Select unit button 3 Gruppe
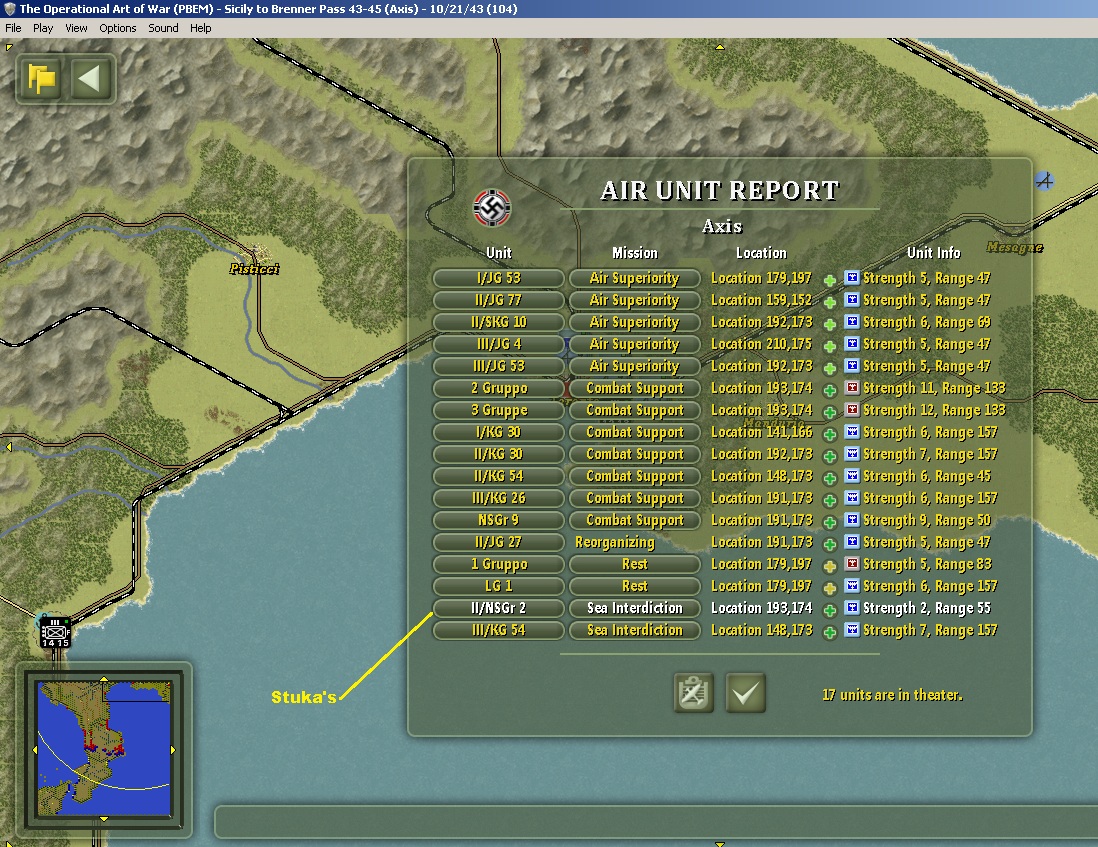 (499, 410)
